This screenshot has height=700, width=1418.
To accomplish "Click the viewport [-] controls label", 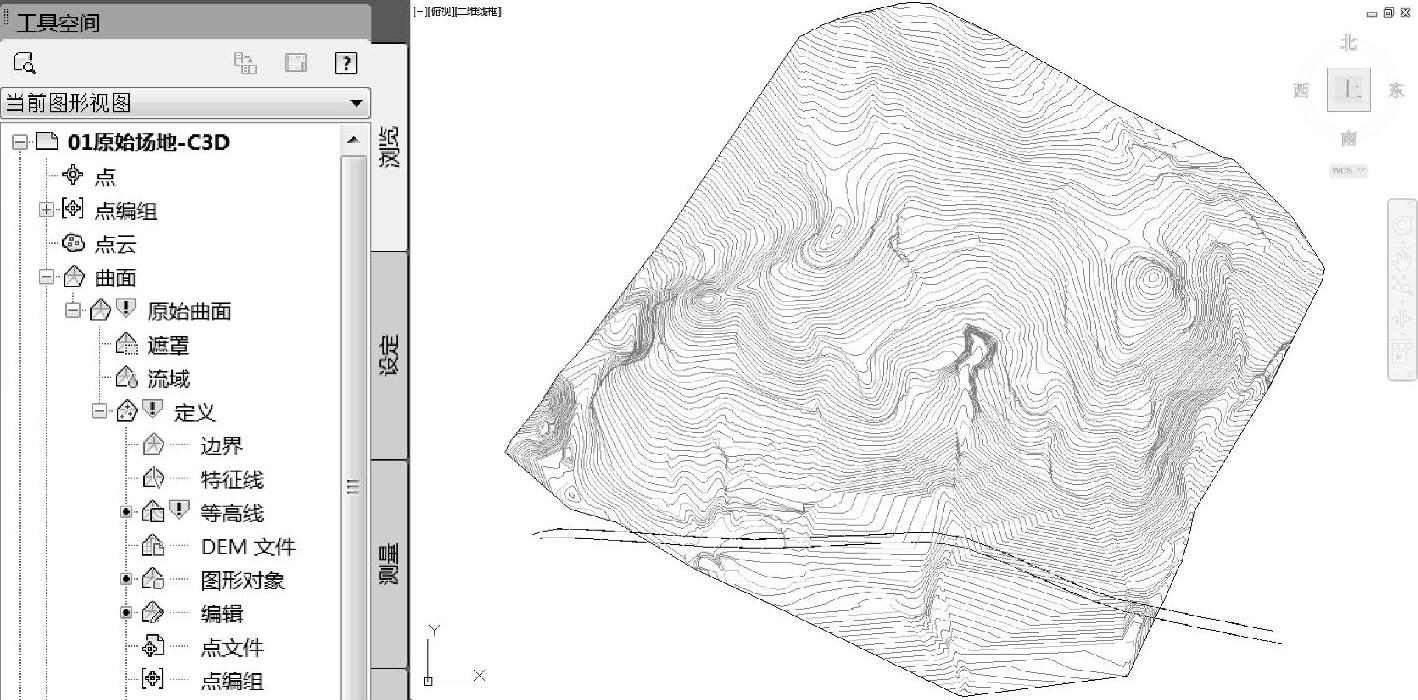I will click(x=418, y=12).
